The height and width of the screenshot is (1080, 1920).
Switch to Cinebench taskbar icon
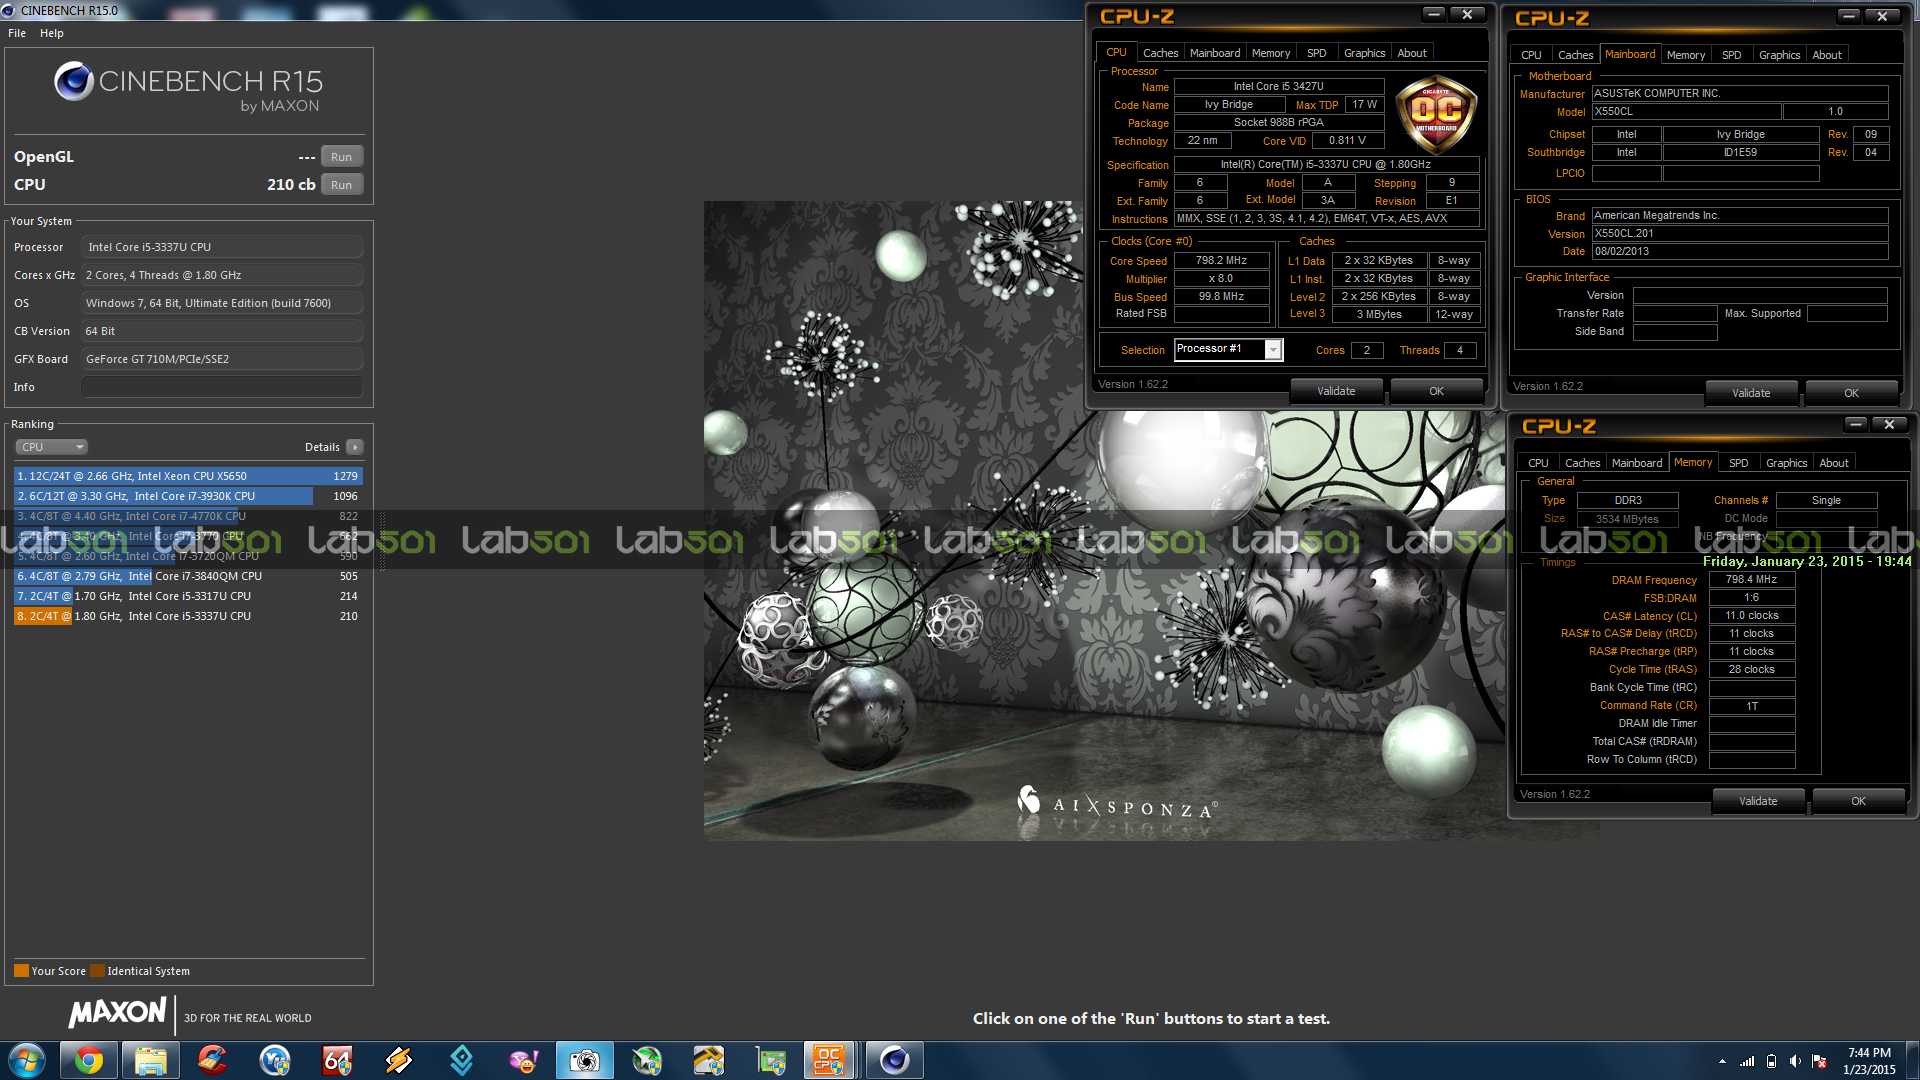(894, 1060)
